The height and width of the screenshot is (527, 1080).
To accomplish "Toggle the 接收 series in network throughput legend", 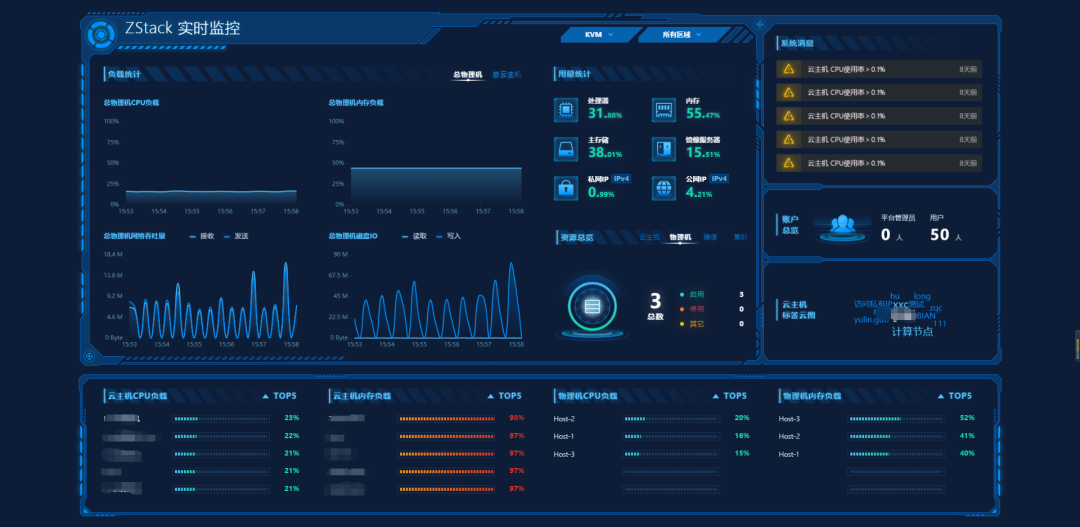I will [202, 236].
